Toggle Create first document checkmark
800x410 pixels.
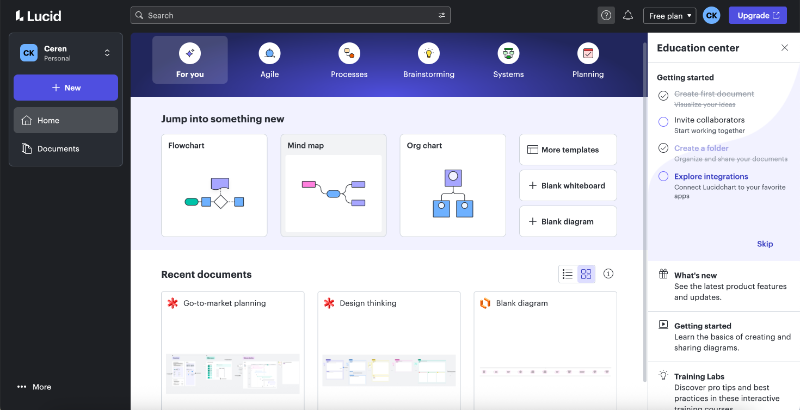point(663,95)
